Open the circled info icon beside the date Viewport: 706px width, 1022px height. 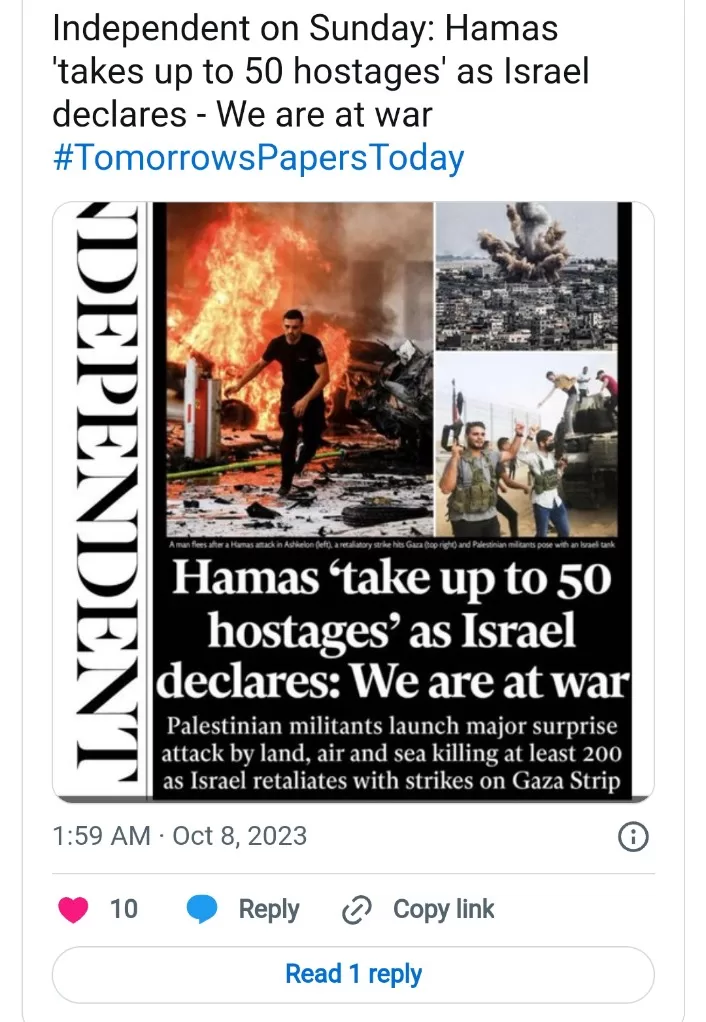click(634, 836)
